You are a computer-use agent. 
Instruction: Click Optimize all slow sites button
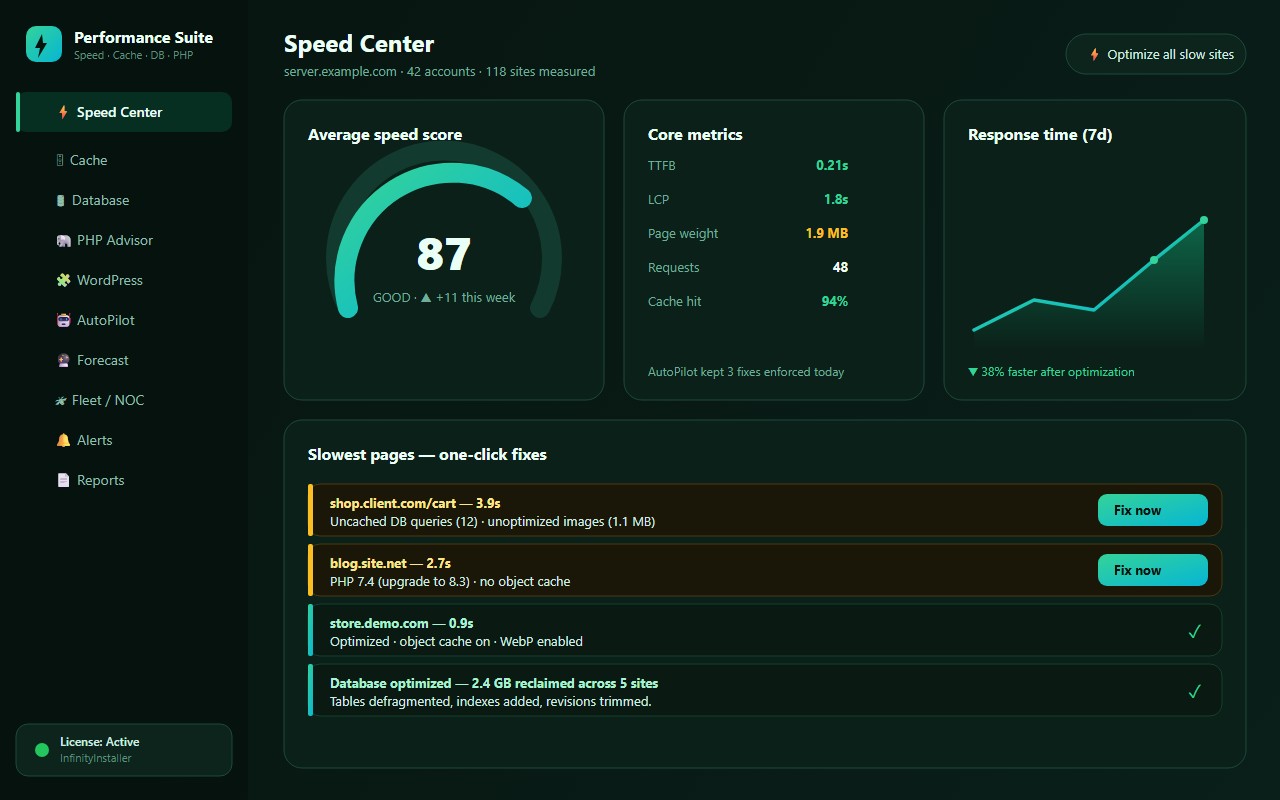coord(1156,54)
